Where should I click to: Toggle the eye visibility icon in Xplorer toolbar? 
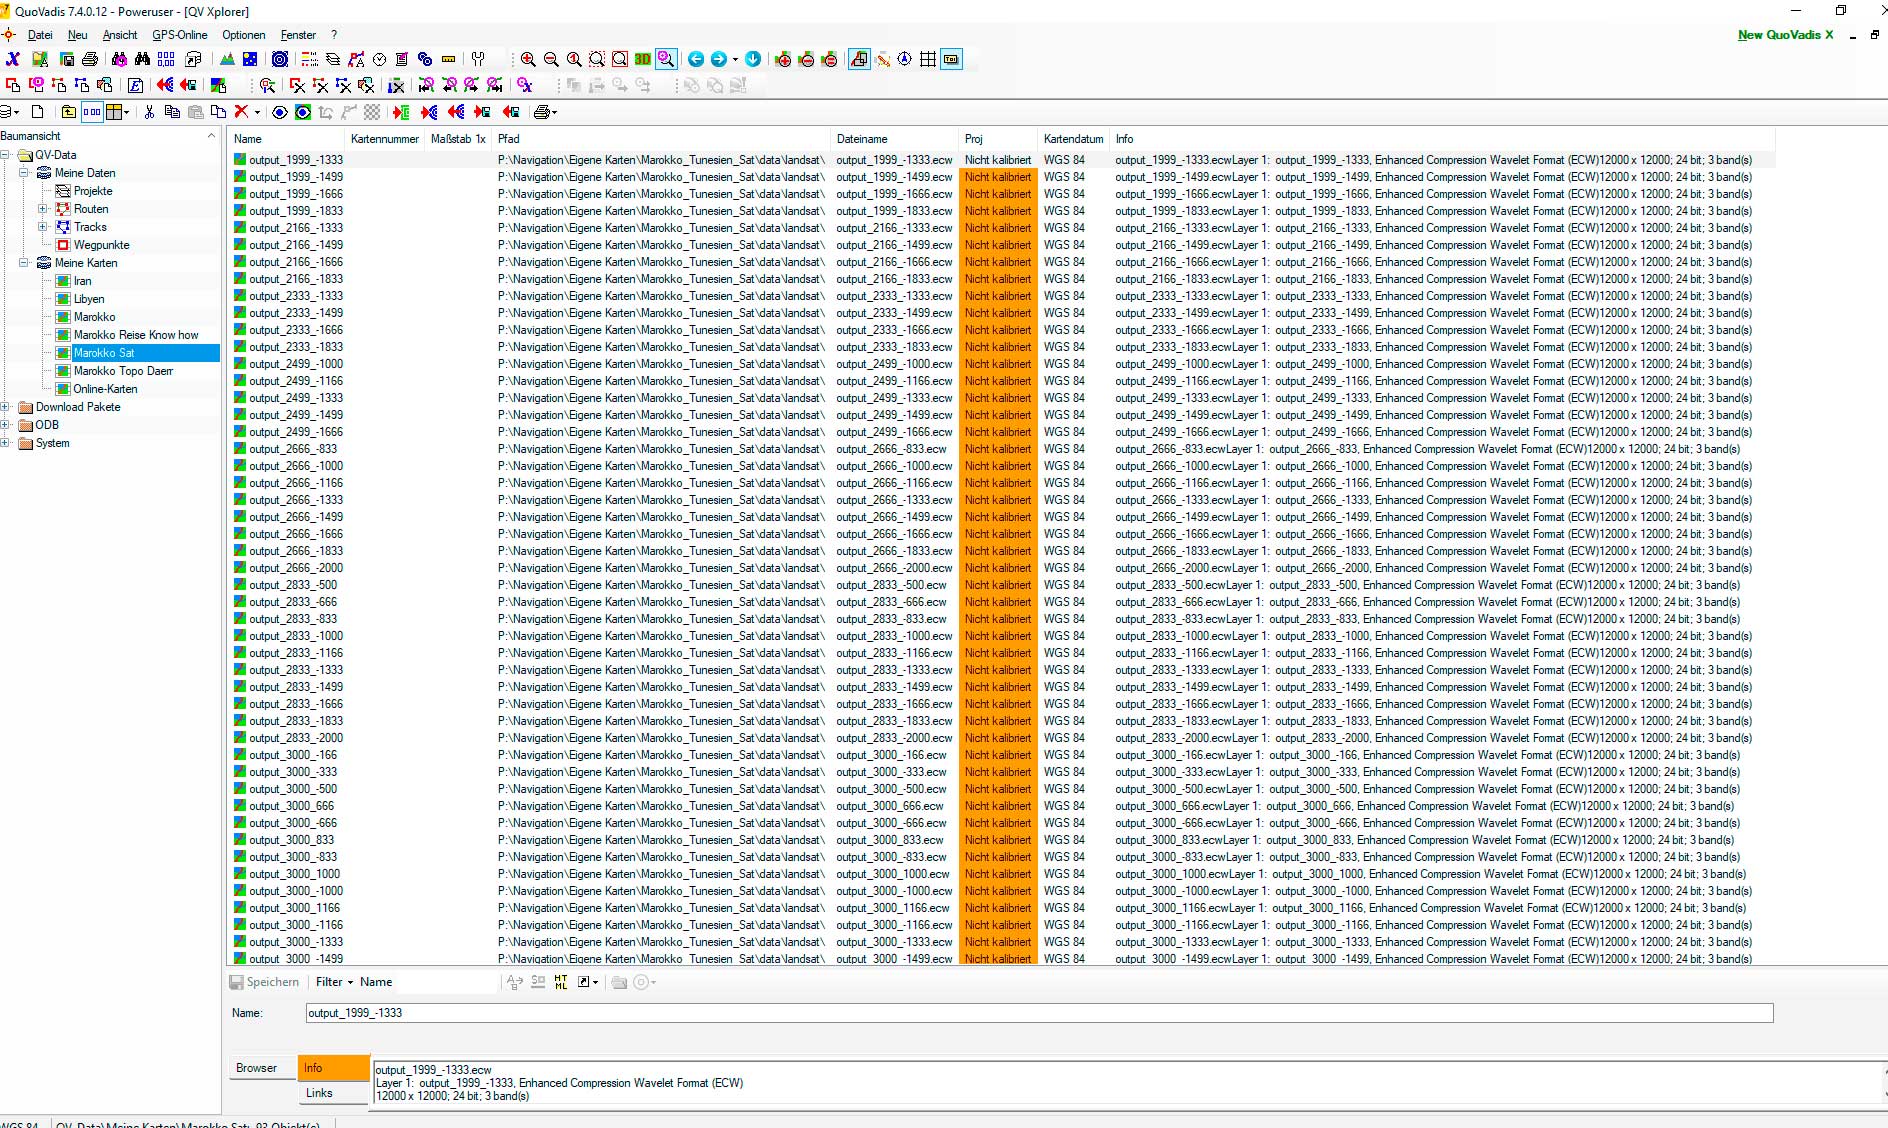280,112
